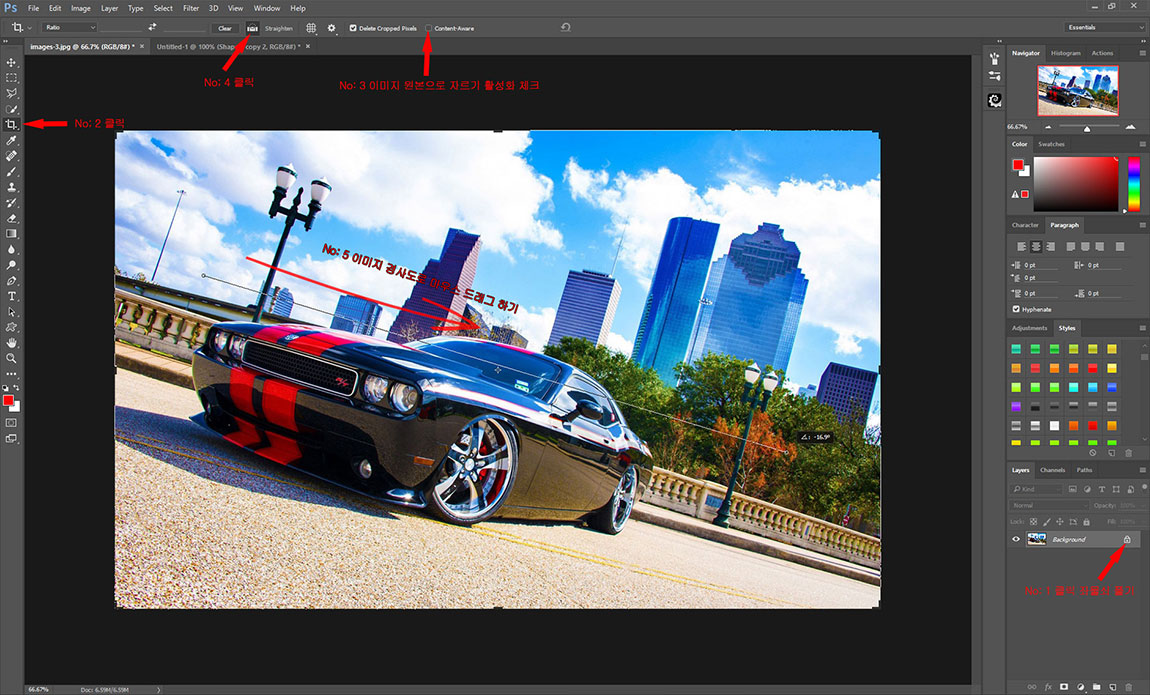The image size is (1150, 695).
Task: Hide the Background layer with eye icon
Action: click(1016, 540)
